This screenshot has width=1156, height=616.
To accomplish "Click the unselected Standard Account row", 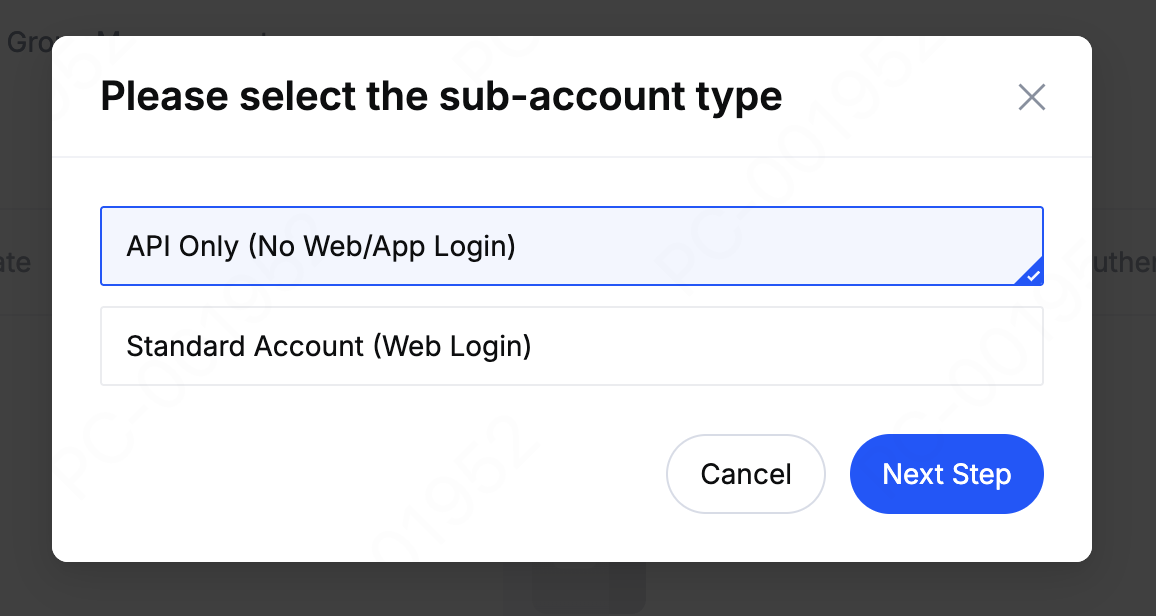I will click(x=571, y=346).
